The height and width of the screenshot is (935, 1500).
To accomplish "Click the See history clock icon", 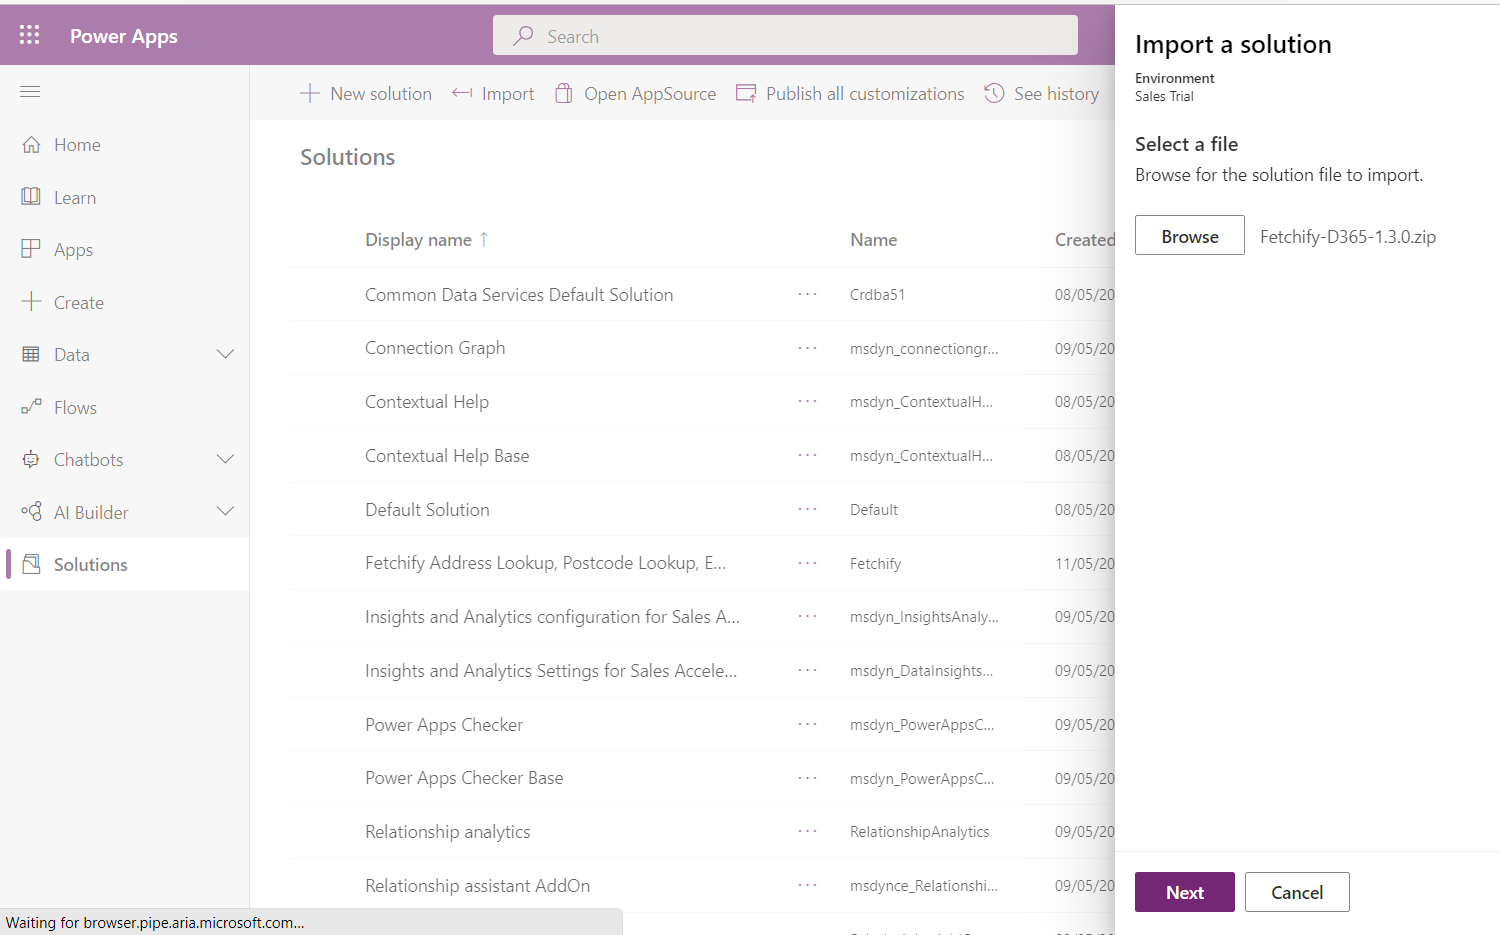I will (994, 93).
